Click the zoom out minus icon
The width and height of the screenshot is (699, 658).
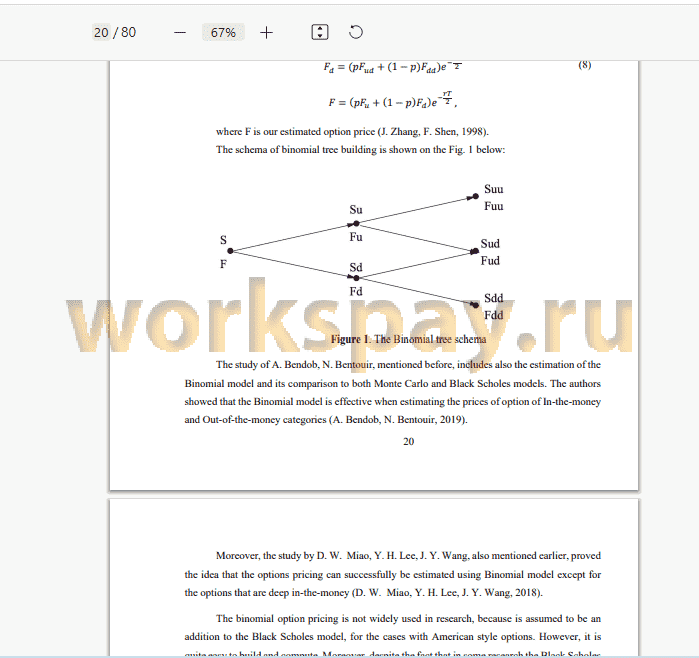click(180, 33)
